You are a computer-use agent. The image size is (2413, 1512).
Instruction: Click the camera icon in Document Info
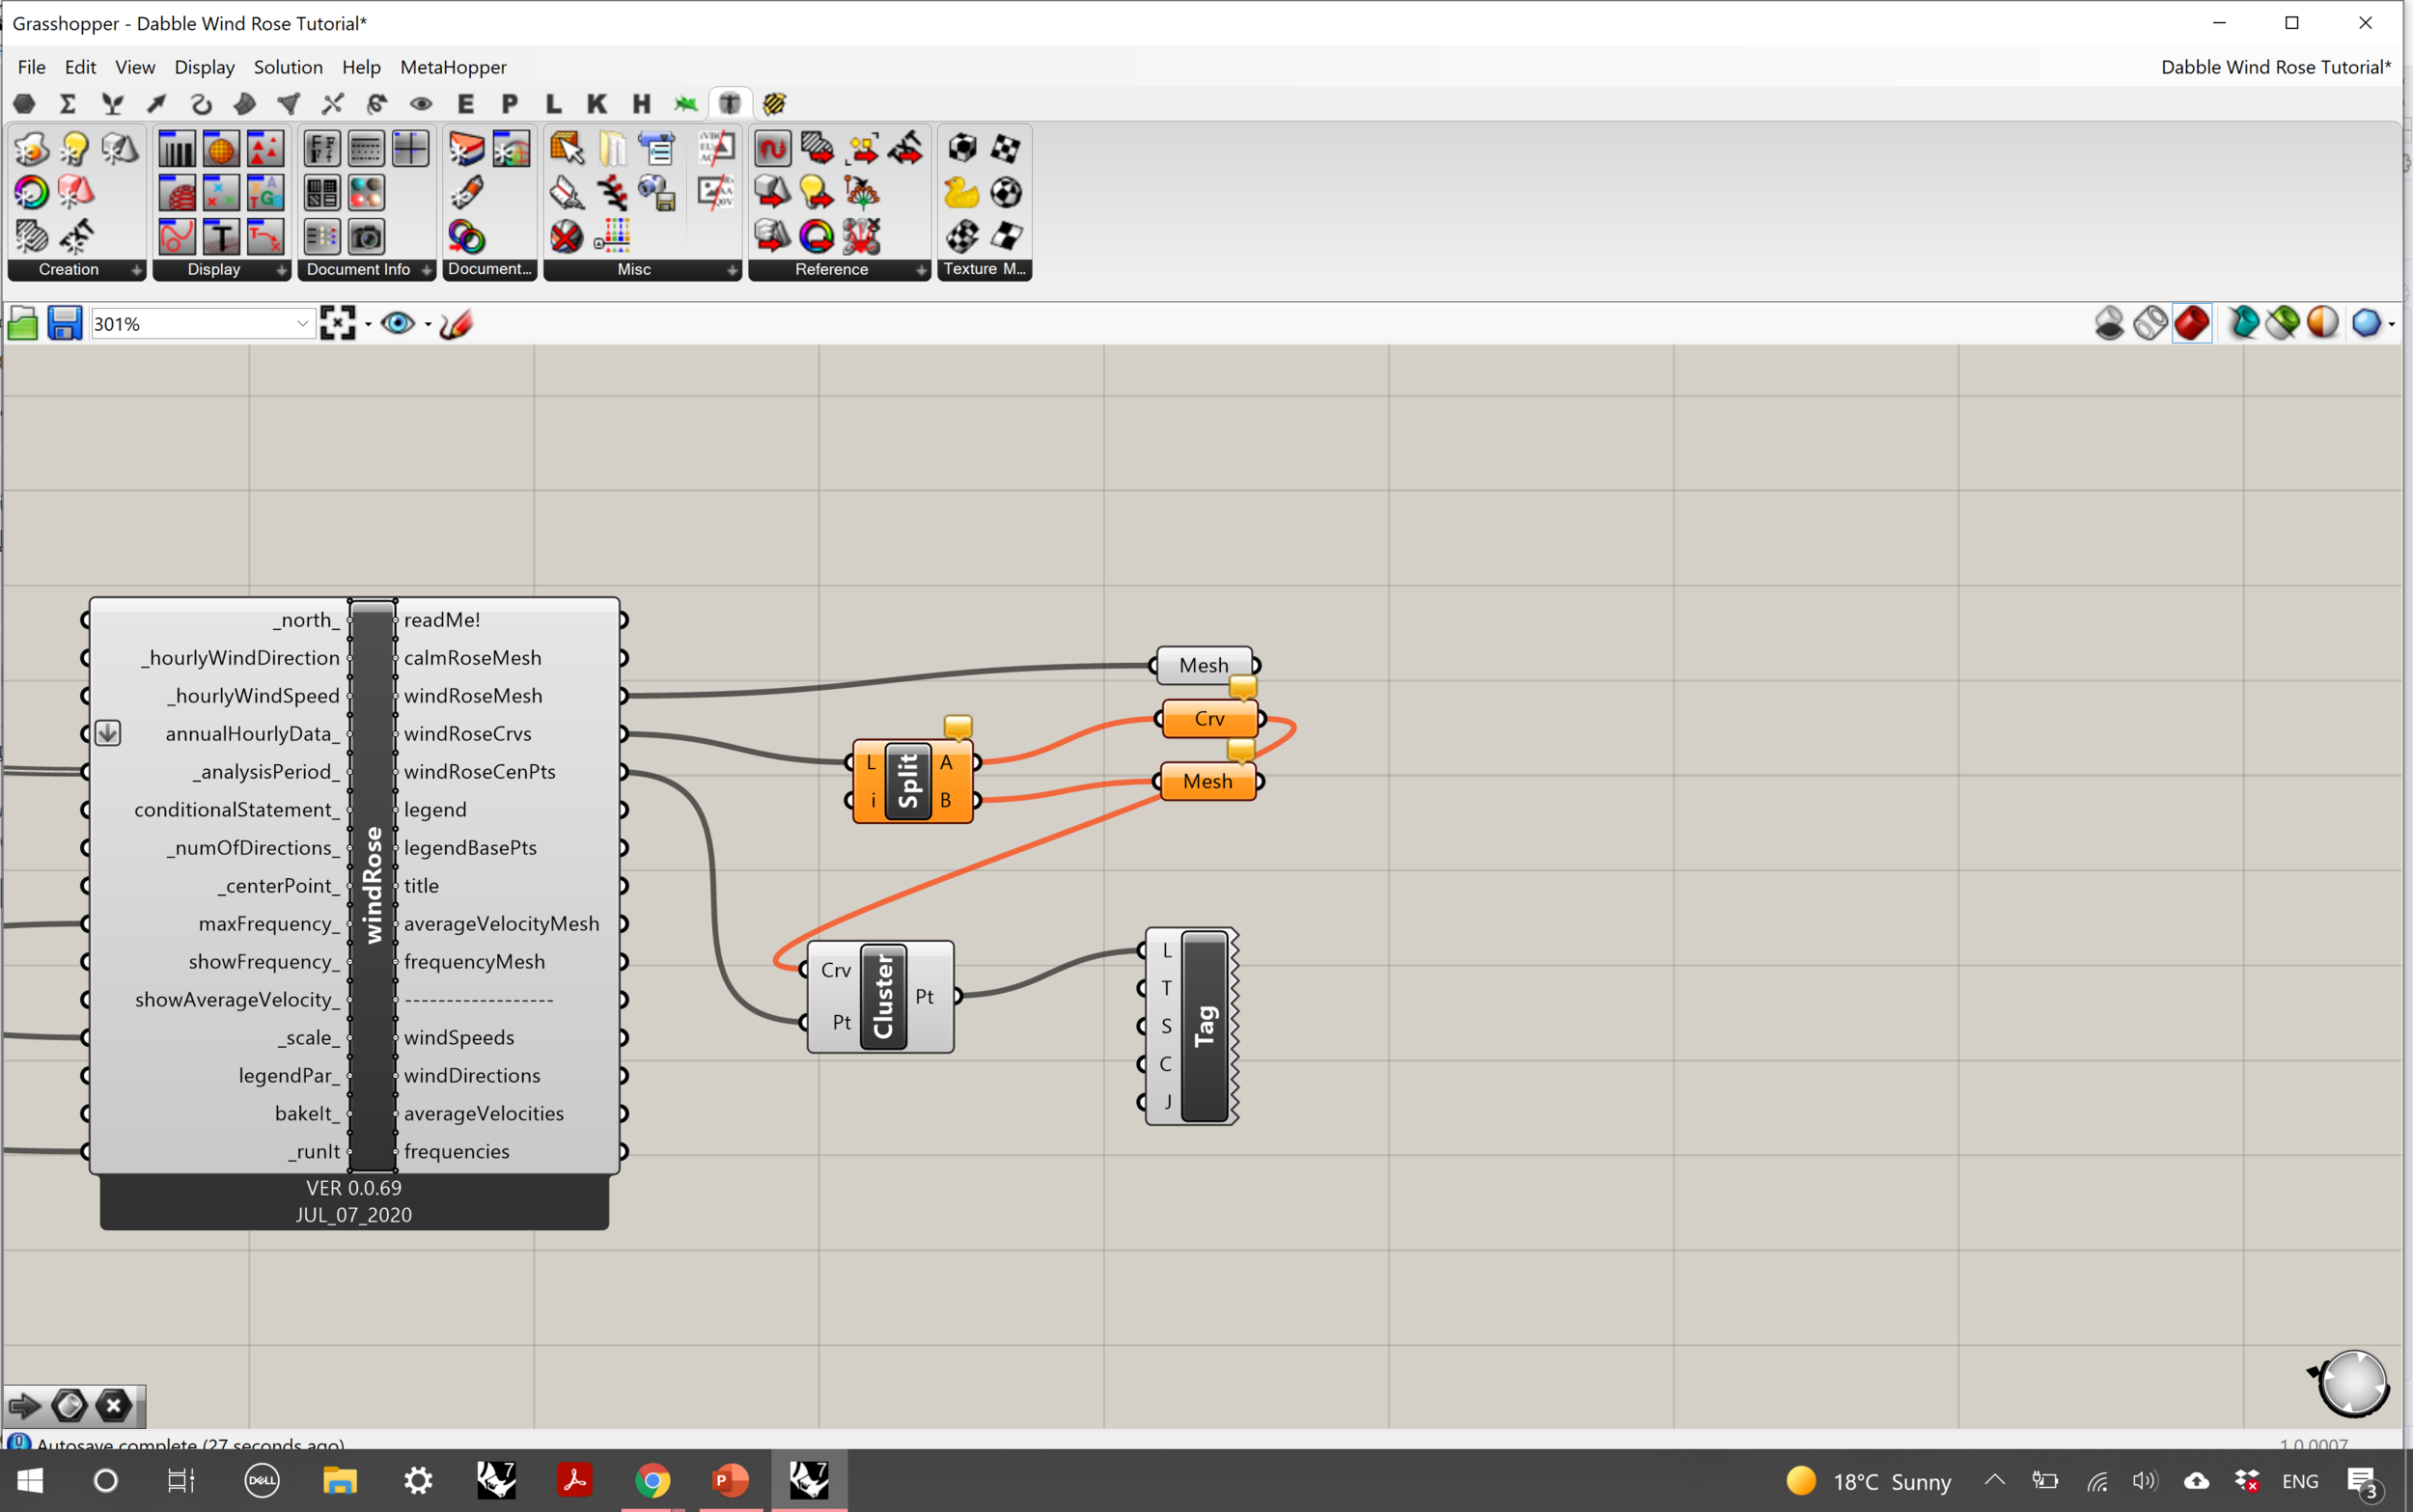[366, 237]
